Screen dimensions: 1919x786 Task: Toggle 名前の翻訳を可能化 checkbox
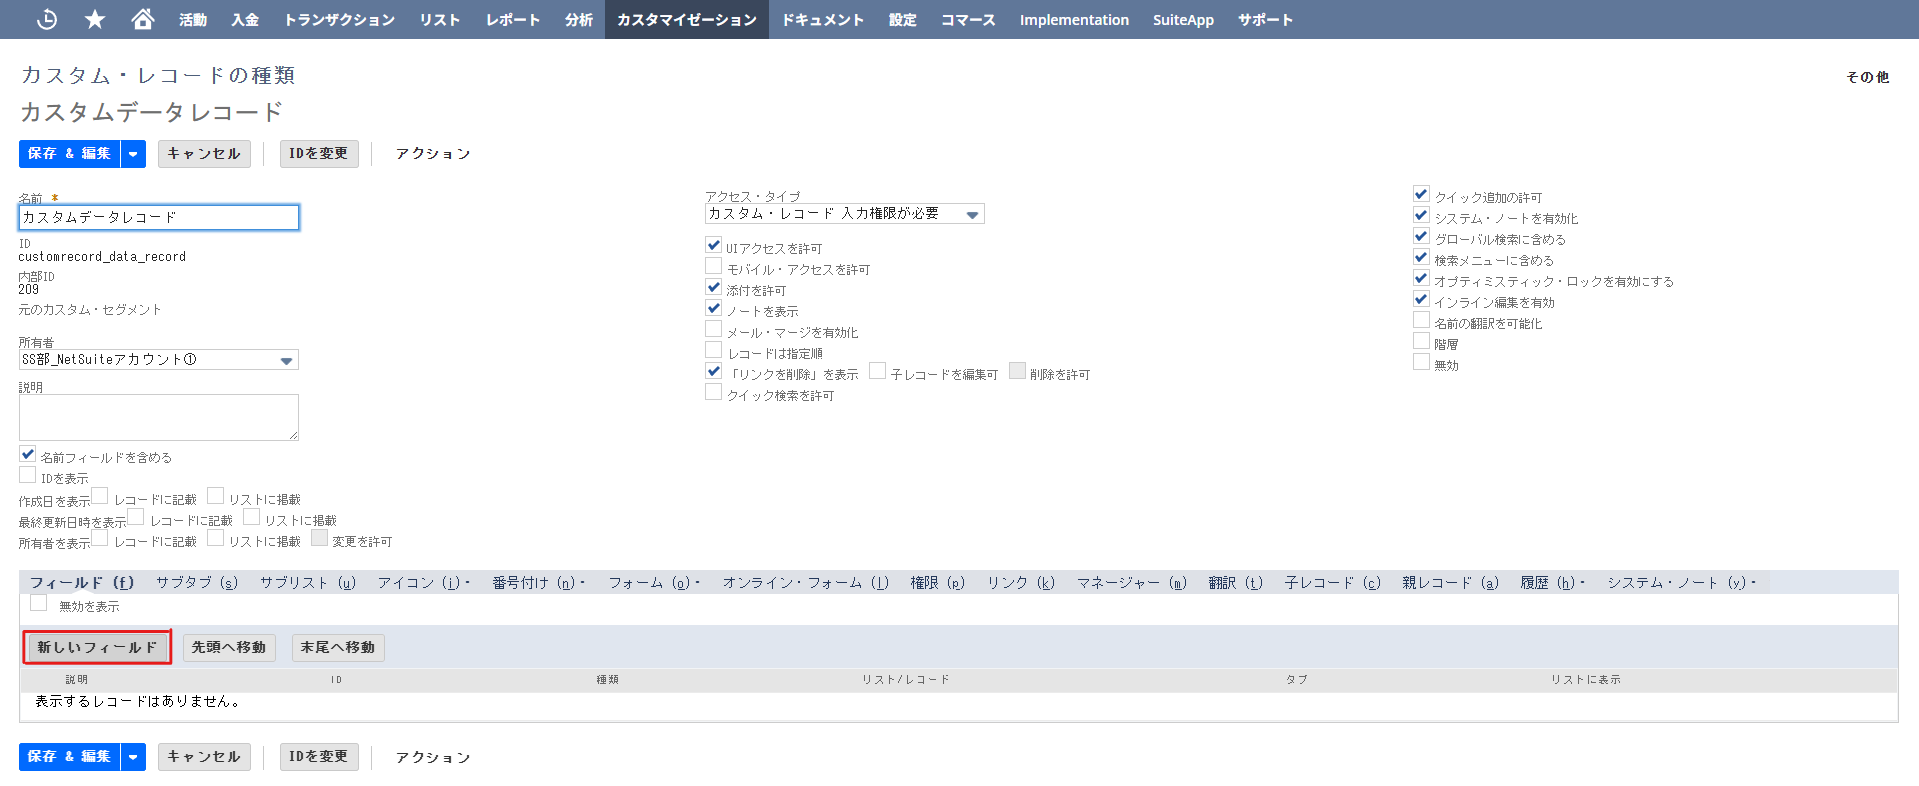[1421, 320]
